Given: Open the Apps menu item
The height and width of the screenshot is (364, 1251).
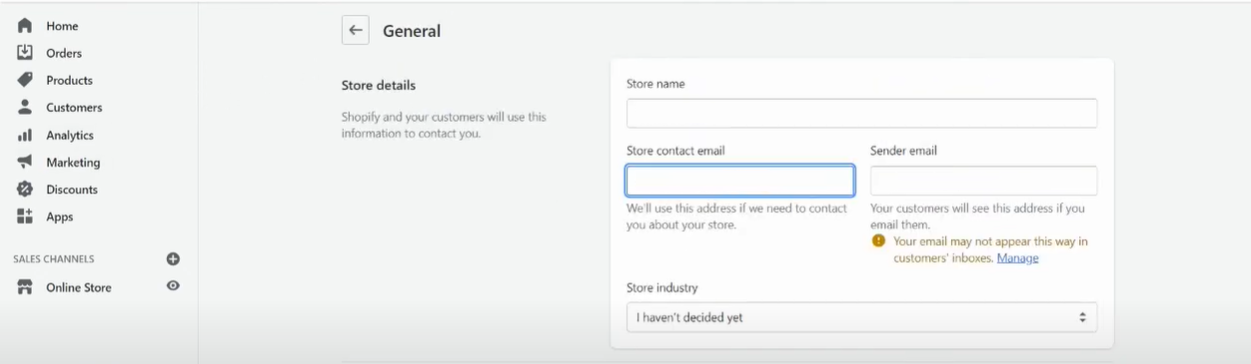Looking at the screenshot, I should [x=59, y=216].
